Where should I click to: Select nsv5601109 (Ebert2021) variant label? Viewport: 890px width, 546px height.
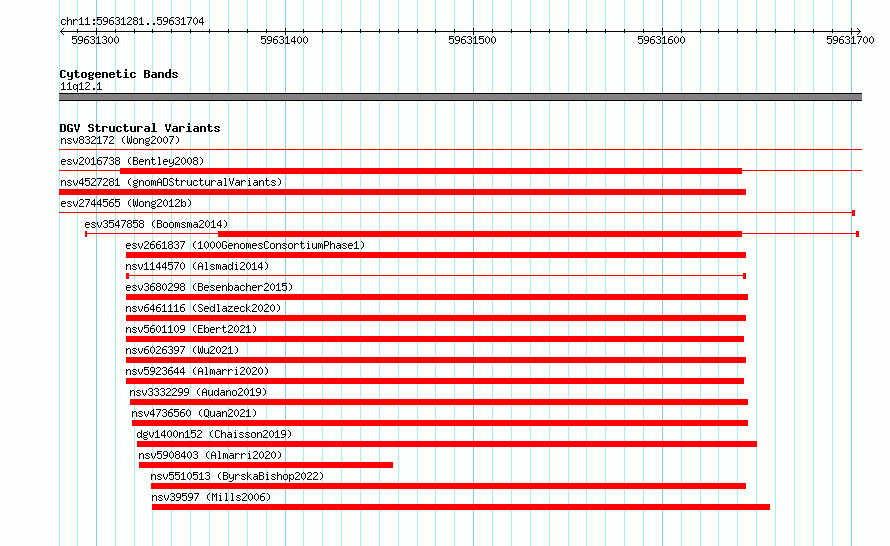(x=191, y=329)
